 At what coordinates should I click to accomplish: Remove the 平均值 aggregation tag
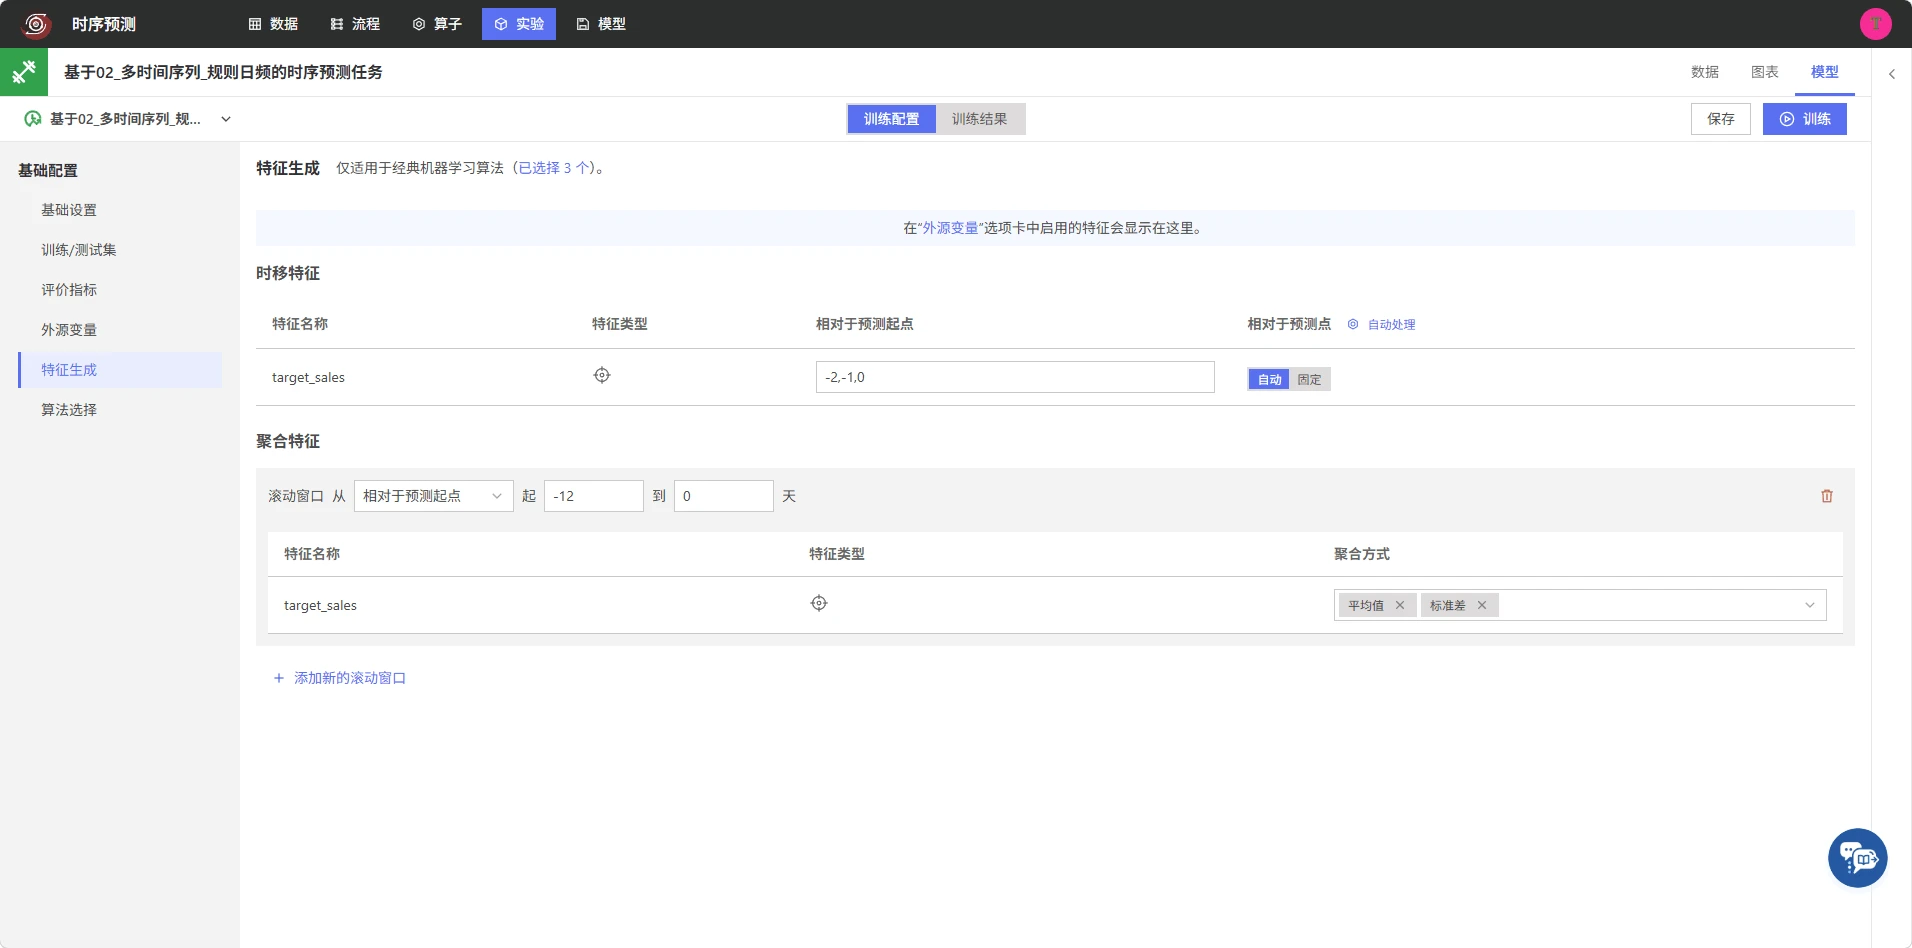[1399, 605]
